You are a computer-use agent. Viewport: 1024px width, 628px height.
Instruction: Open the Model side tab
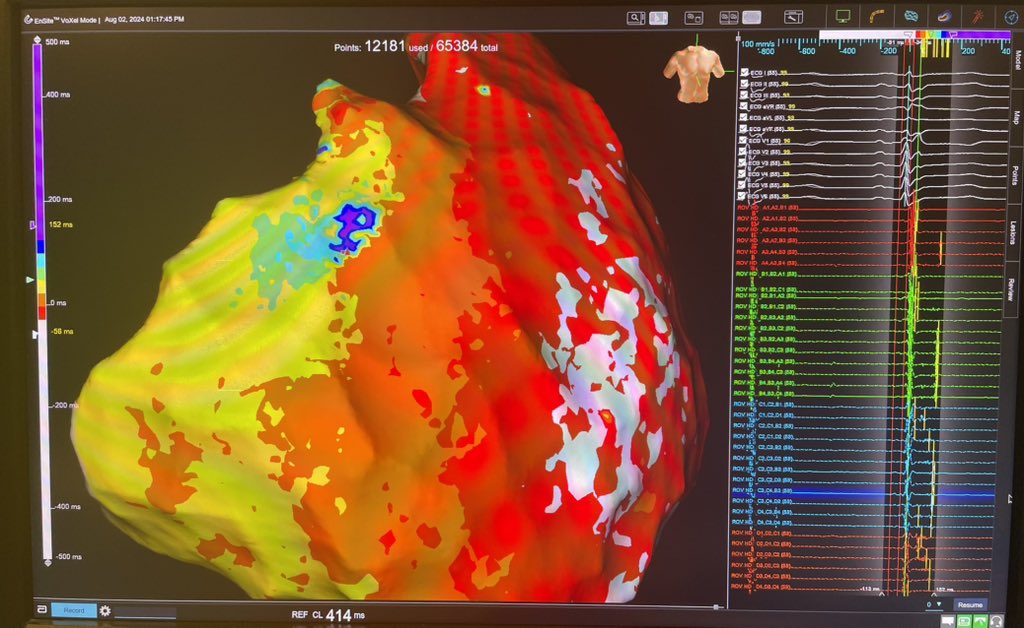[1016, 60]
